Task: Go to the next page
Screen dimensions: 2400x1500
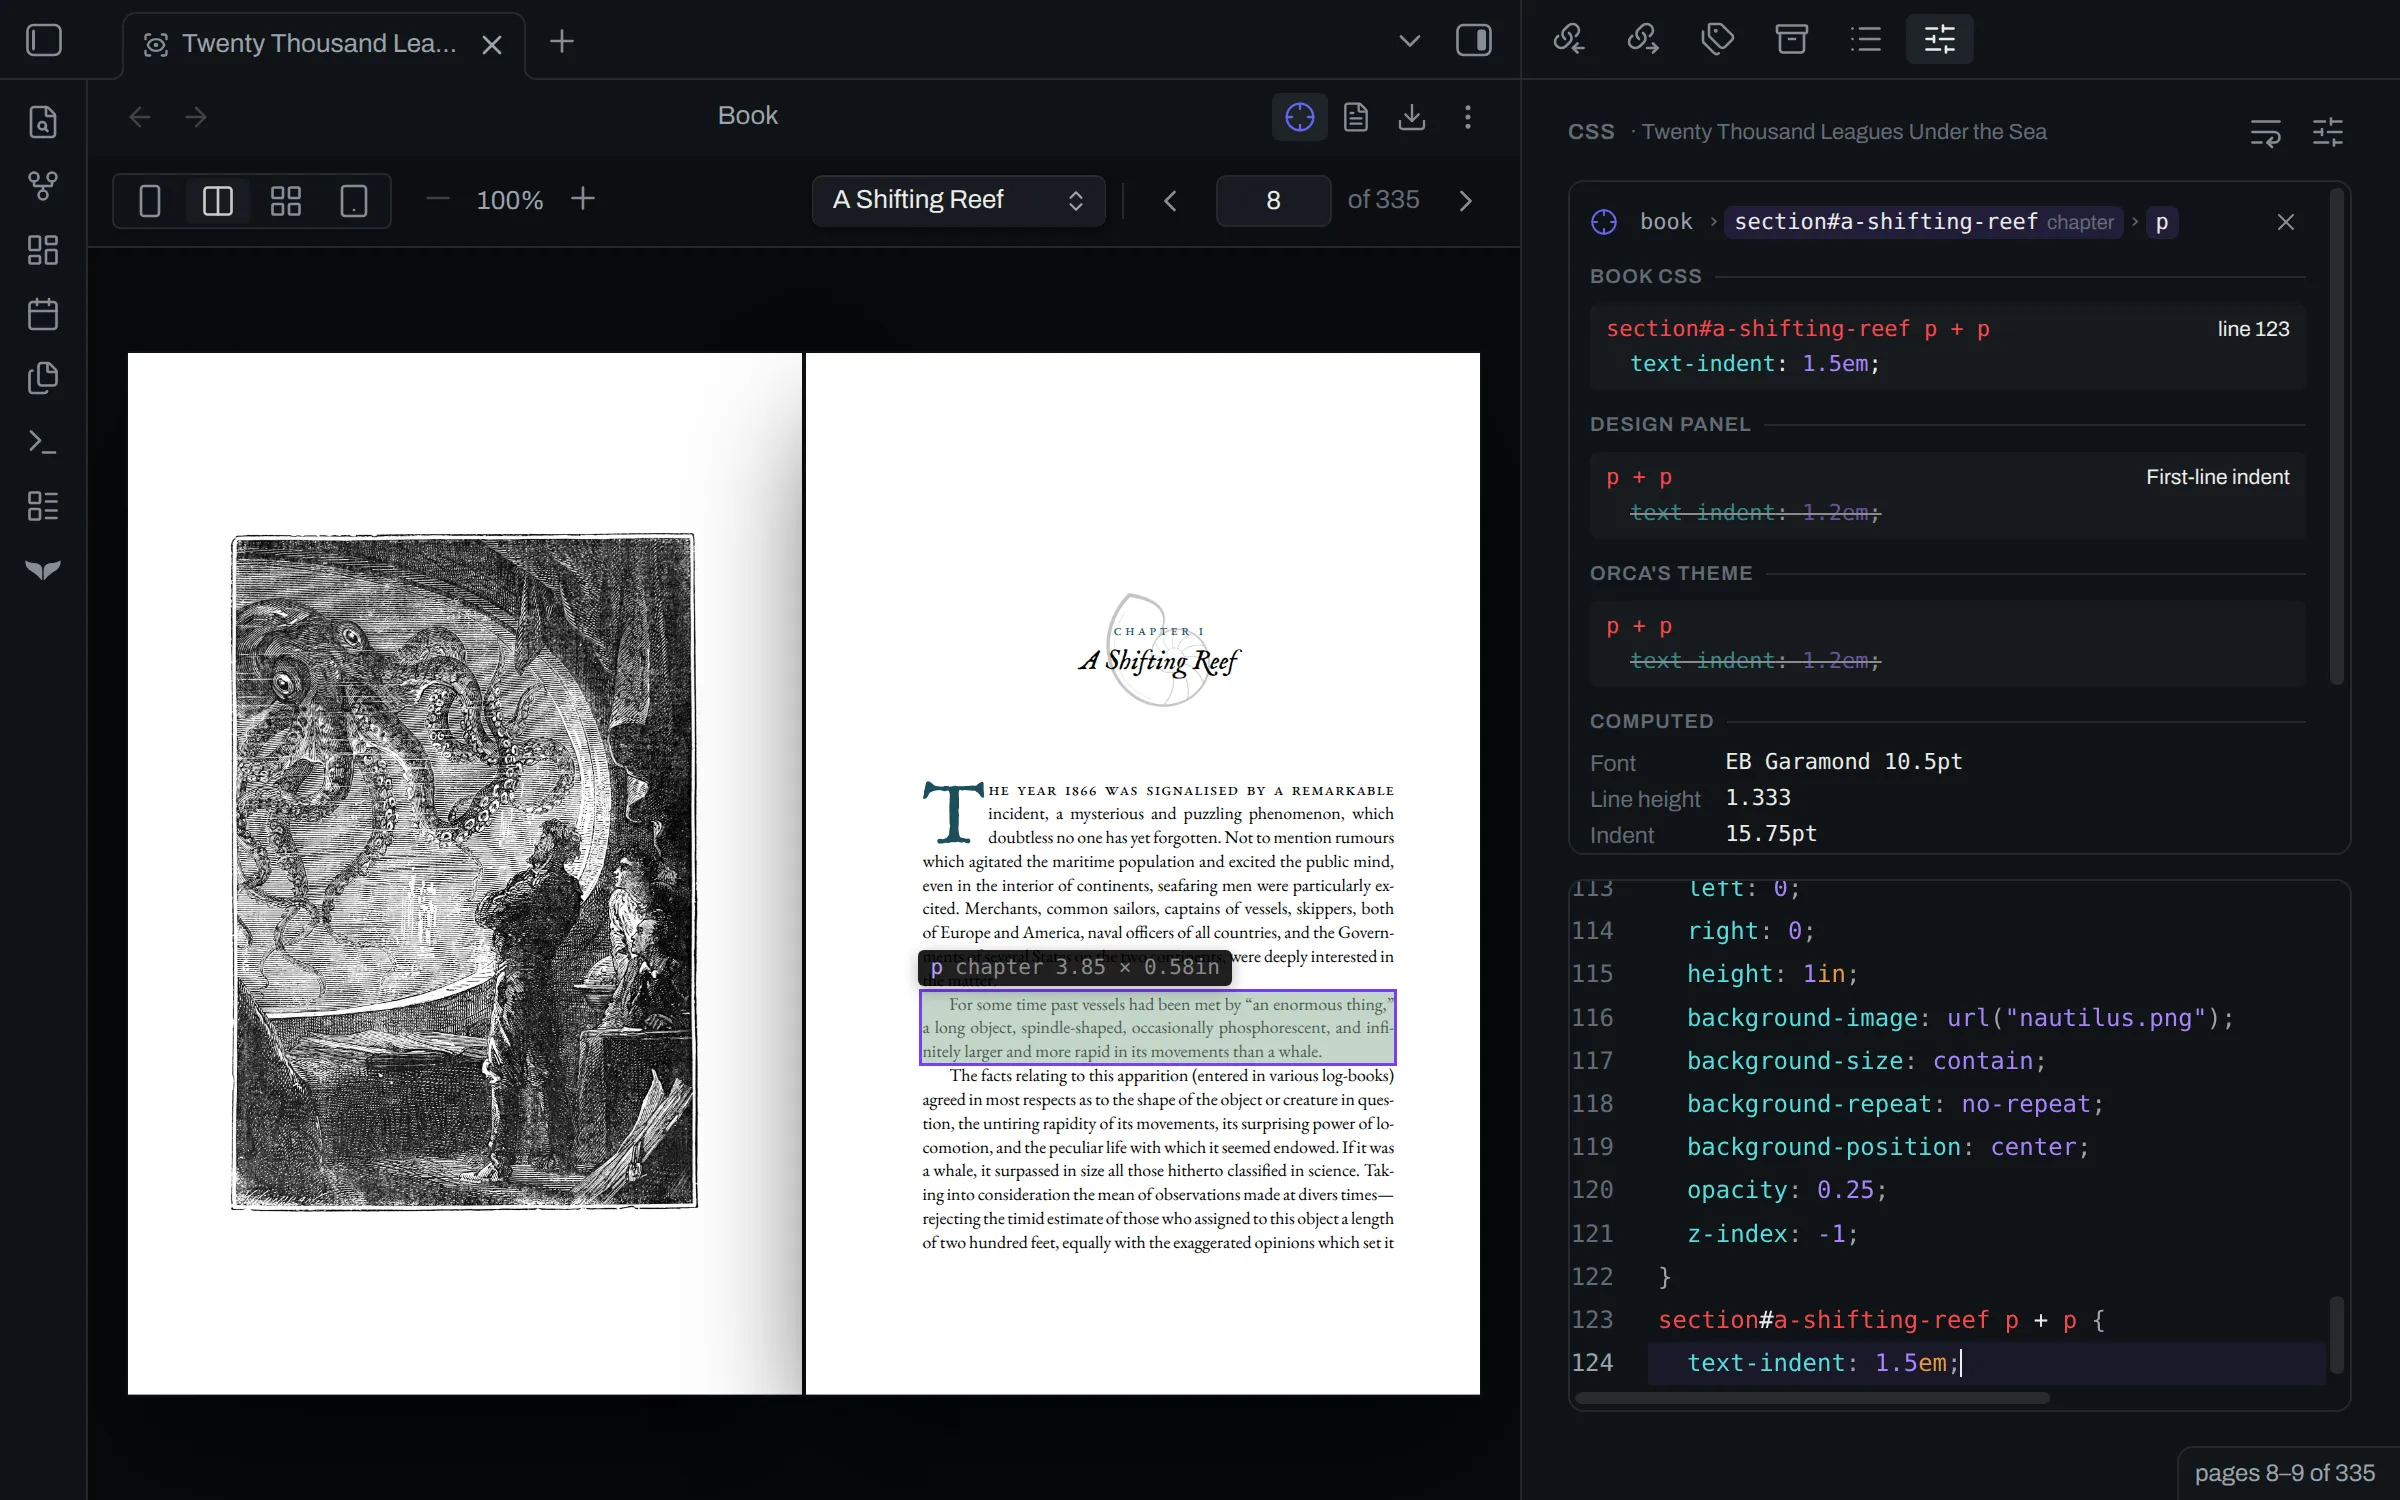Action: pos(1466,201)
